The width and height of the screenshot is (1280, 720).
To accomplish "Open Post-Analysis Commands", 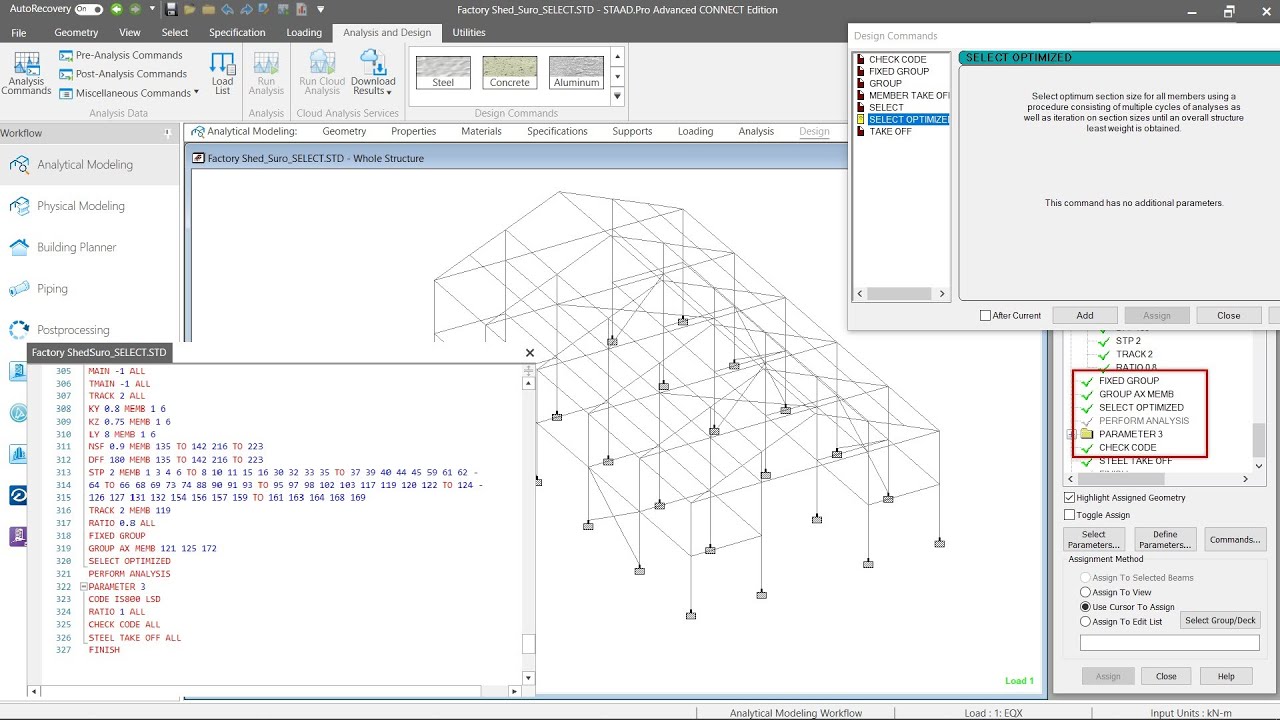I will [122, 74].
